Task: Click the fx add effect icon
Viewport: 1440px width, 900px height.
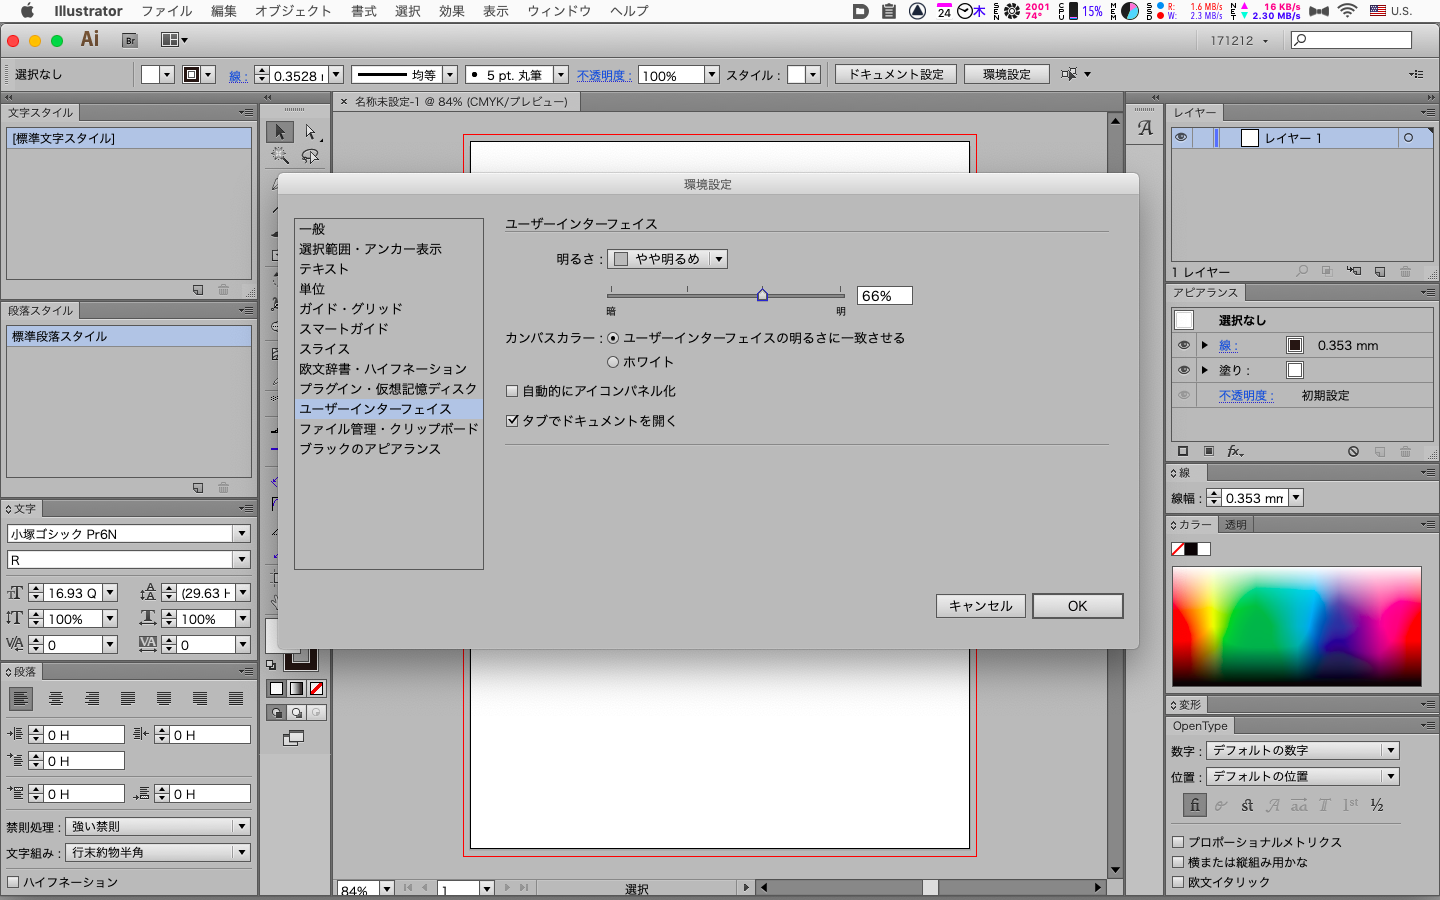Action: click(1235, 451)
